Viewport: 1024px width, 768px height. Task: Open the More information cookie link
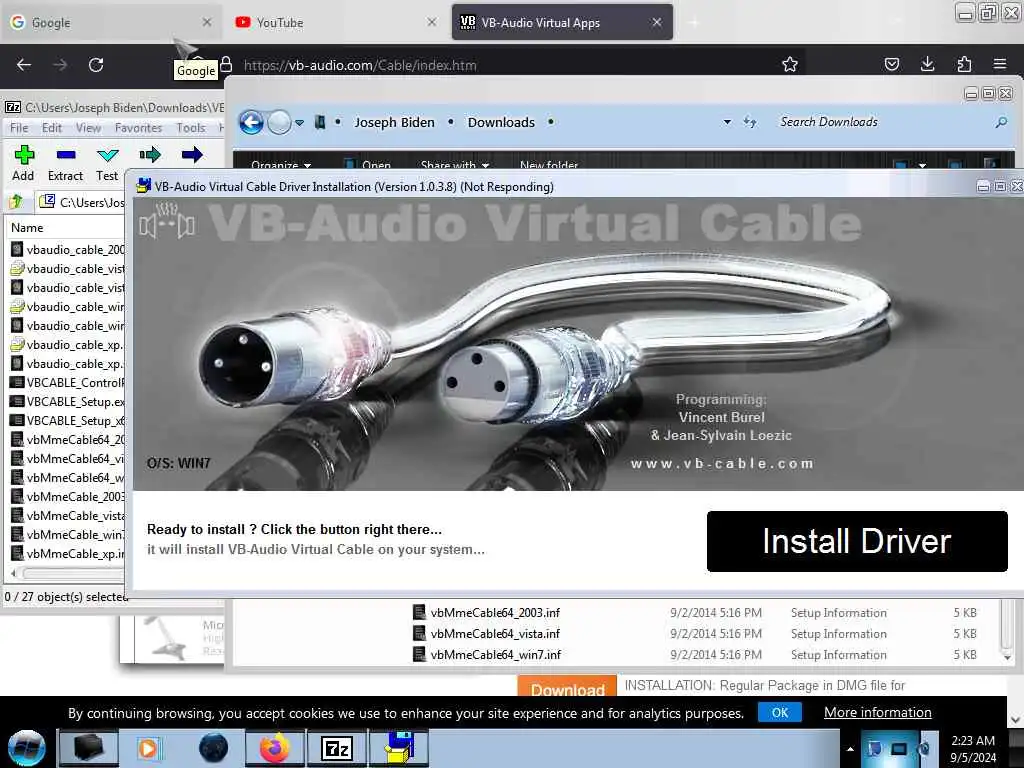click(x=878, y=712)
